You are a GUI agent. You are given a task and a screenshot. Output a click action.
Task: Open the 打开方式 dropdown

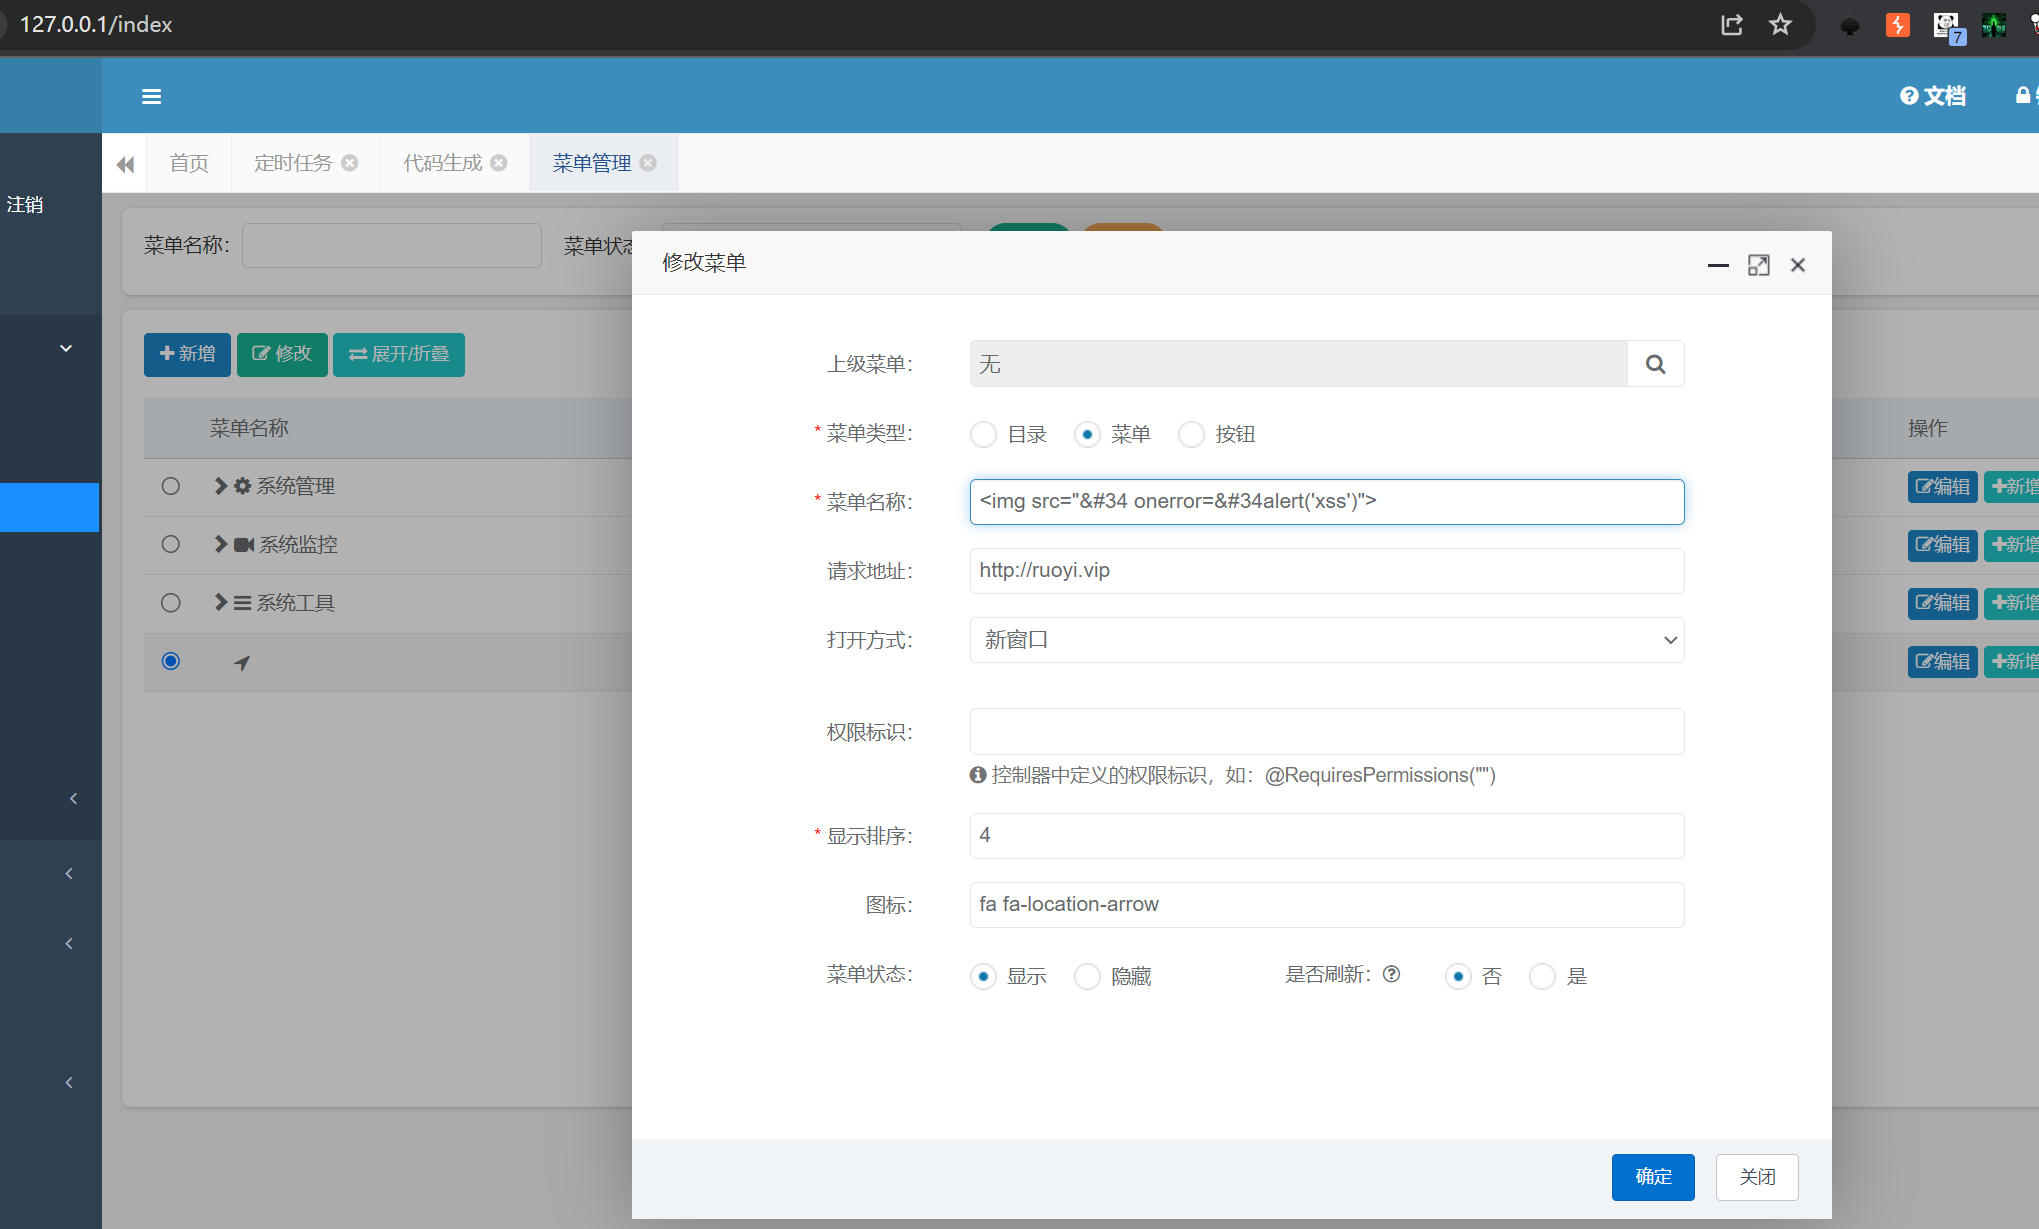click(x=1326, y=640)
